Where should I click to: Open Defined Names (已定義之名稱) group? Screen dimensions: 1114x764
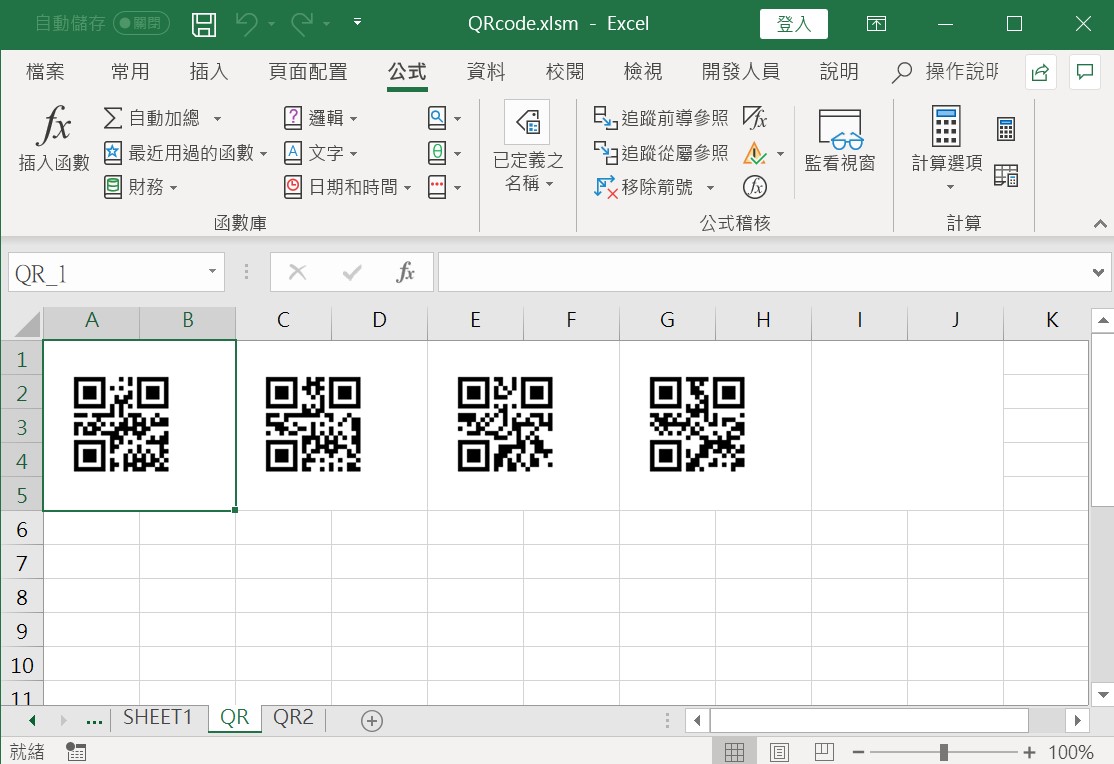[x=528, y=148]
